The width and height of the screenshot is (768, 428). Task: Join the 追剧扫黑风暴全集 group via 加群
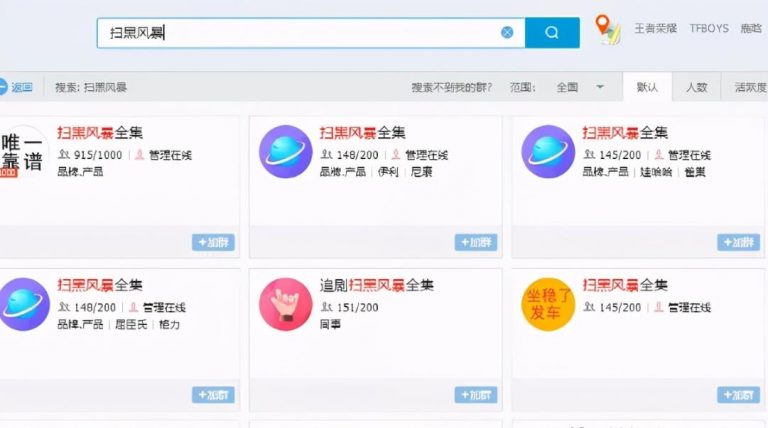pos(476,395)
